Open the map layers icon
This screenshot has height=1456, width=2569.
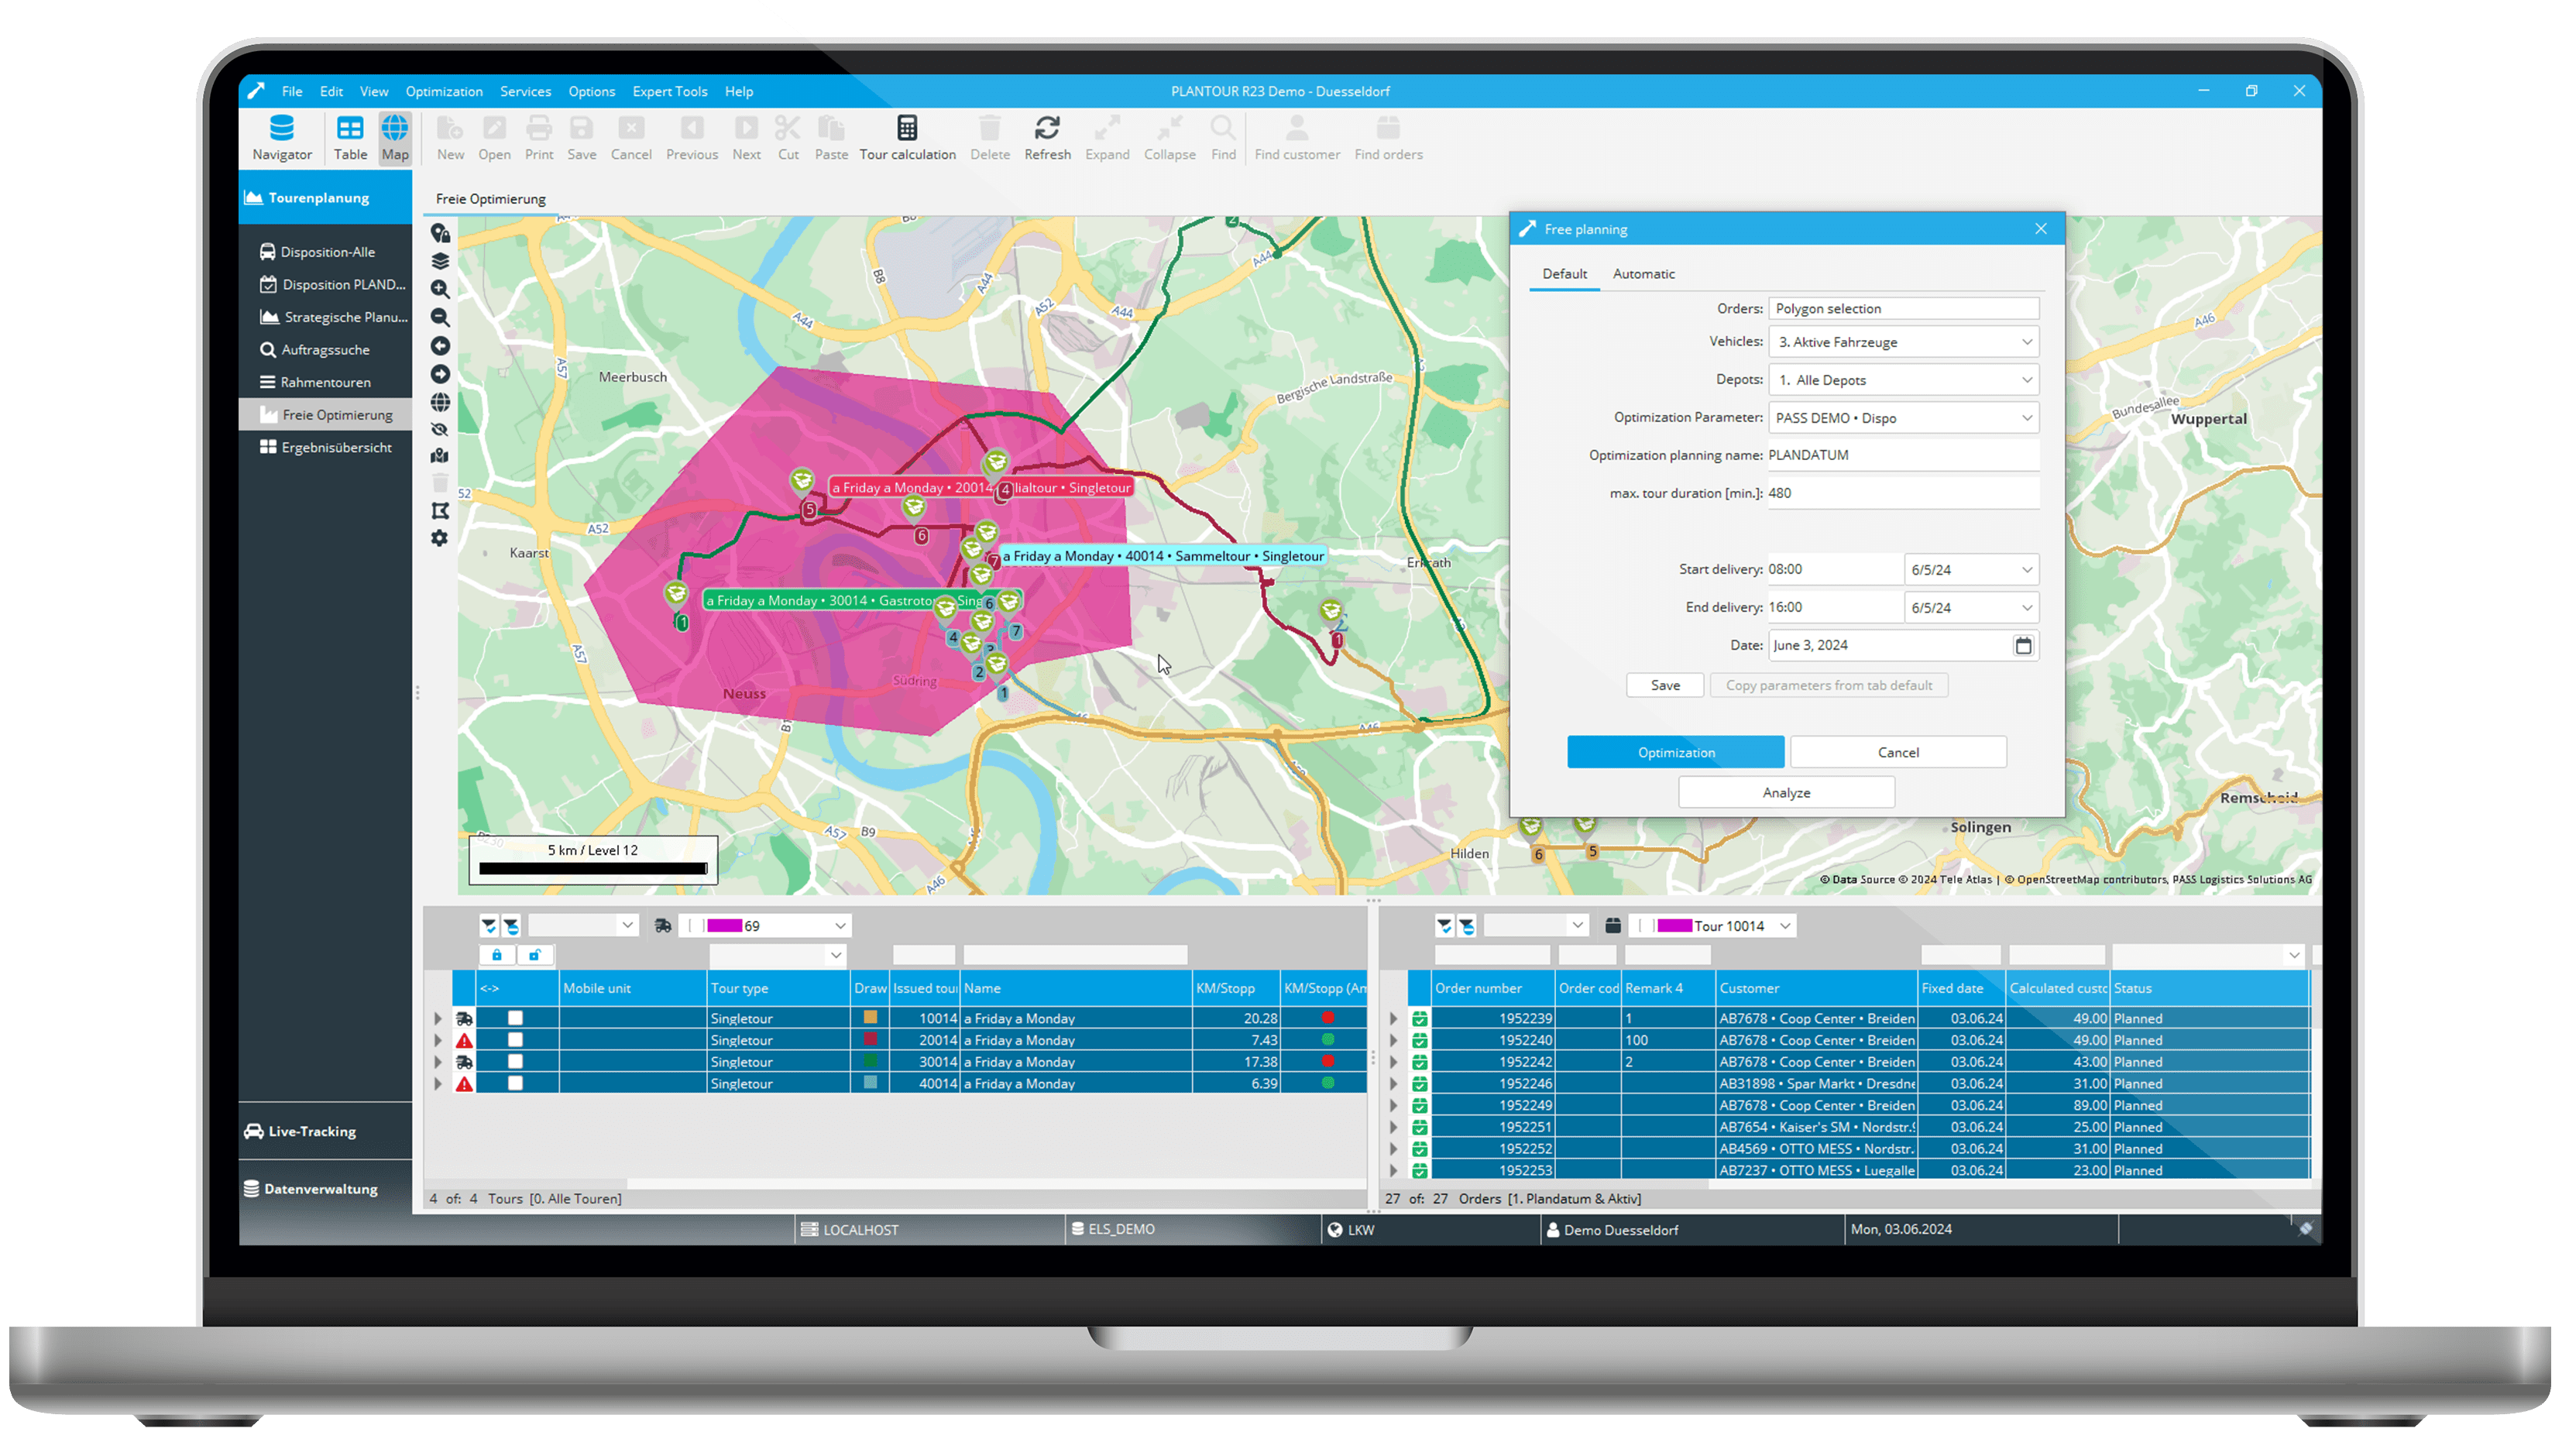coord(440,261)
